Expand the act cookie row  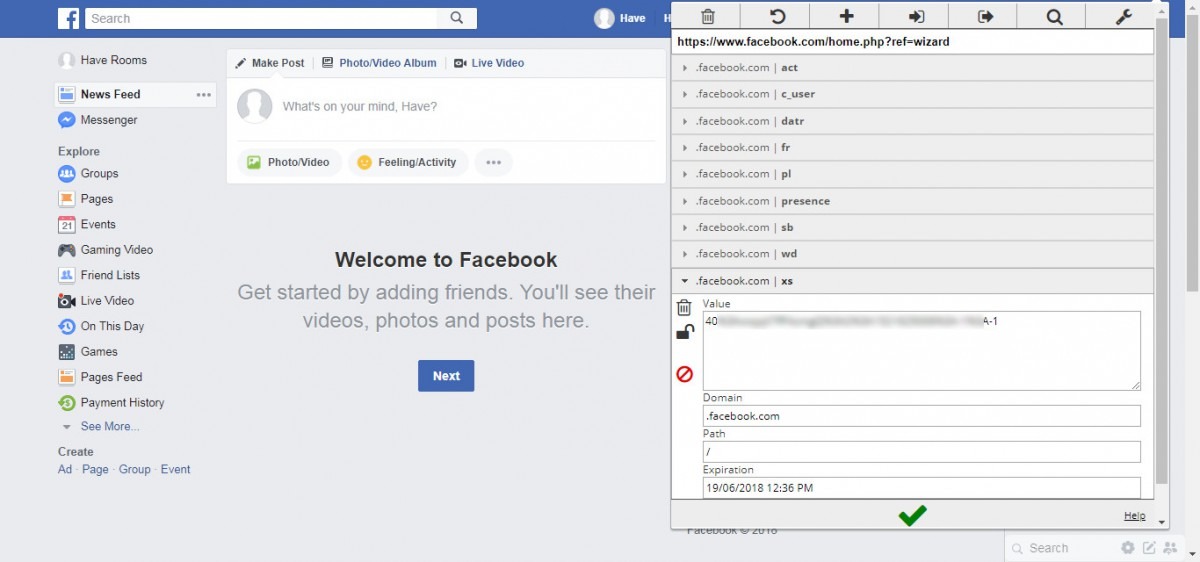coord(912,67)
